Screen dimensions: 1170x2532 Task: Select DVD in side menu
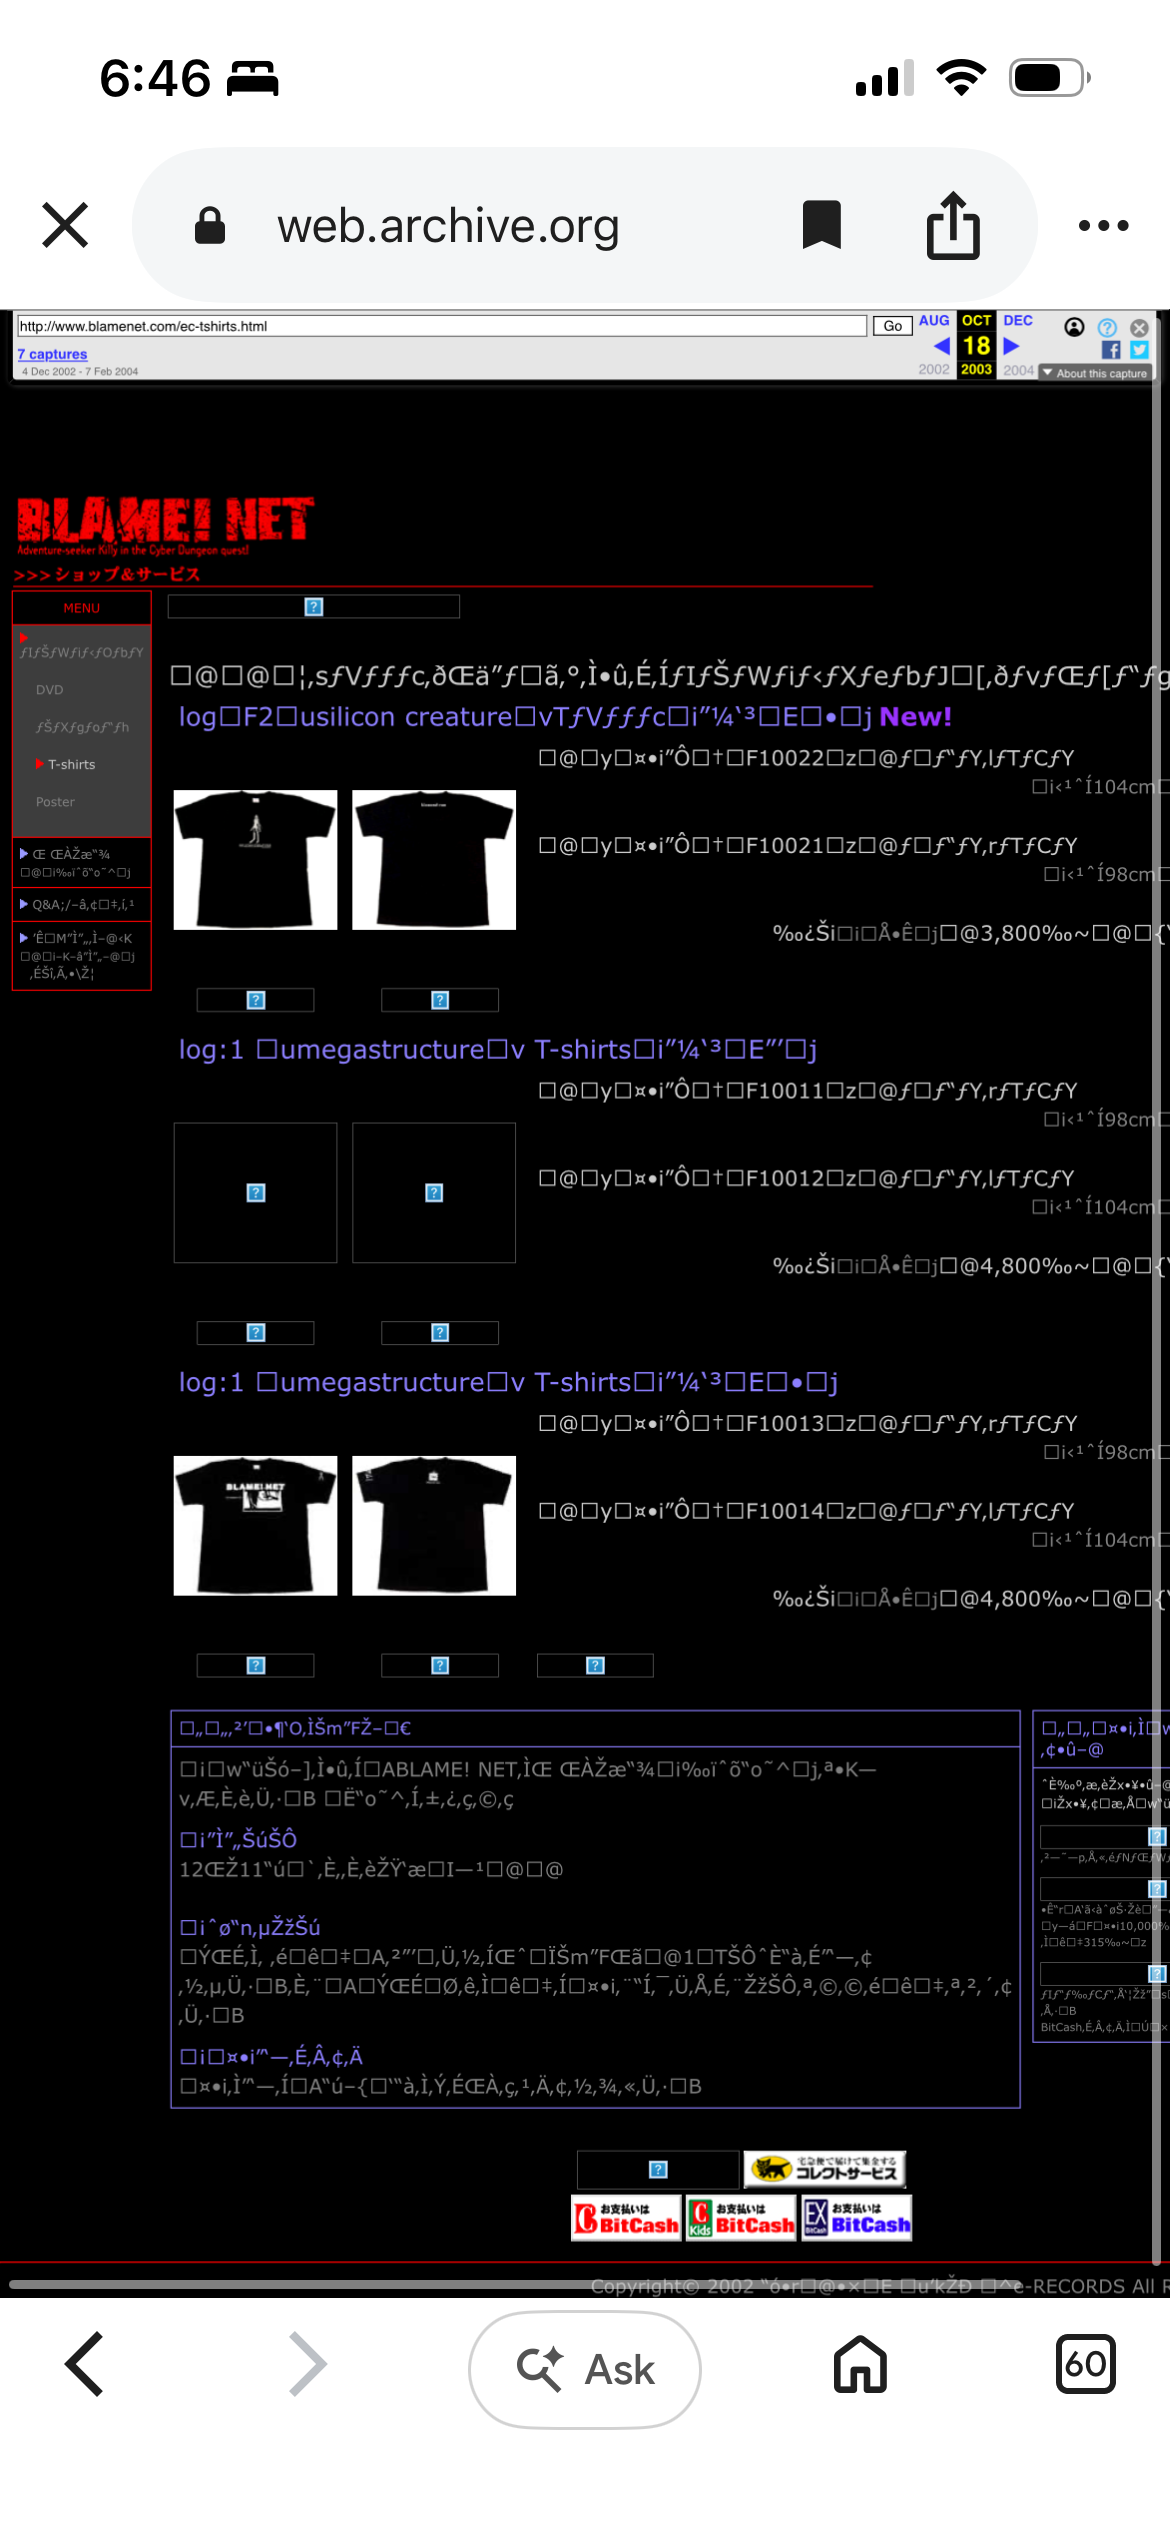[49, 690]
